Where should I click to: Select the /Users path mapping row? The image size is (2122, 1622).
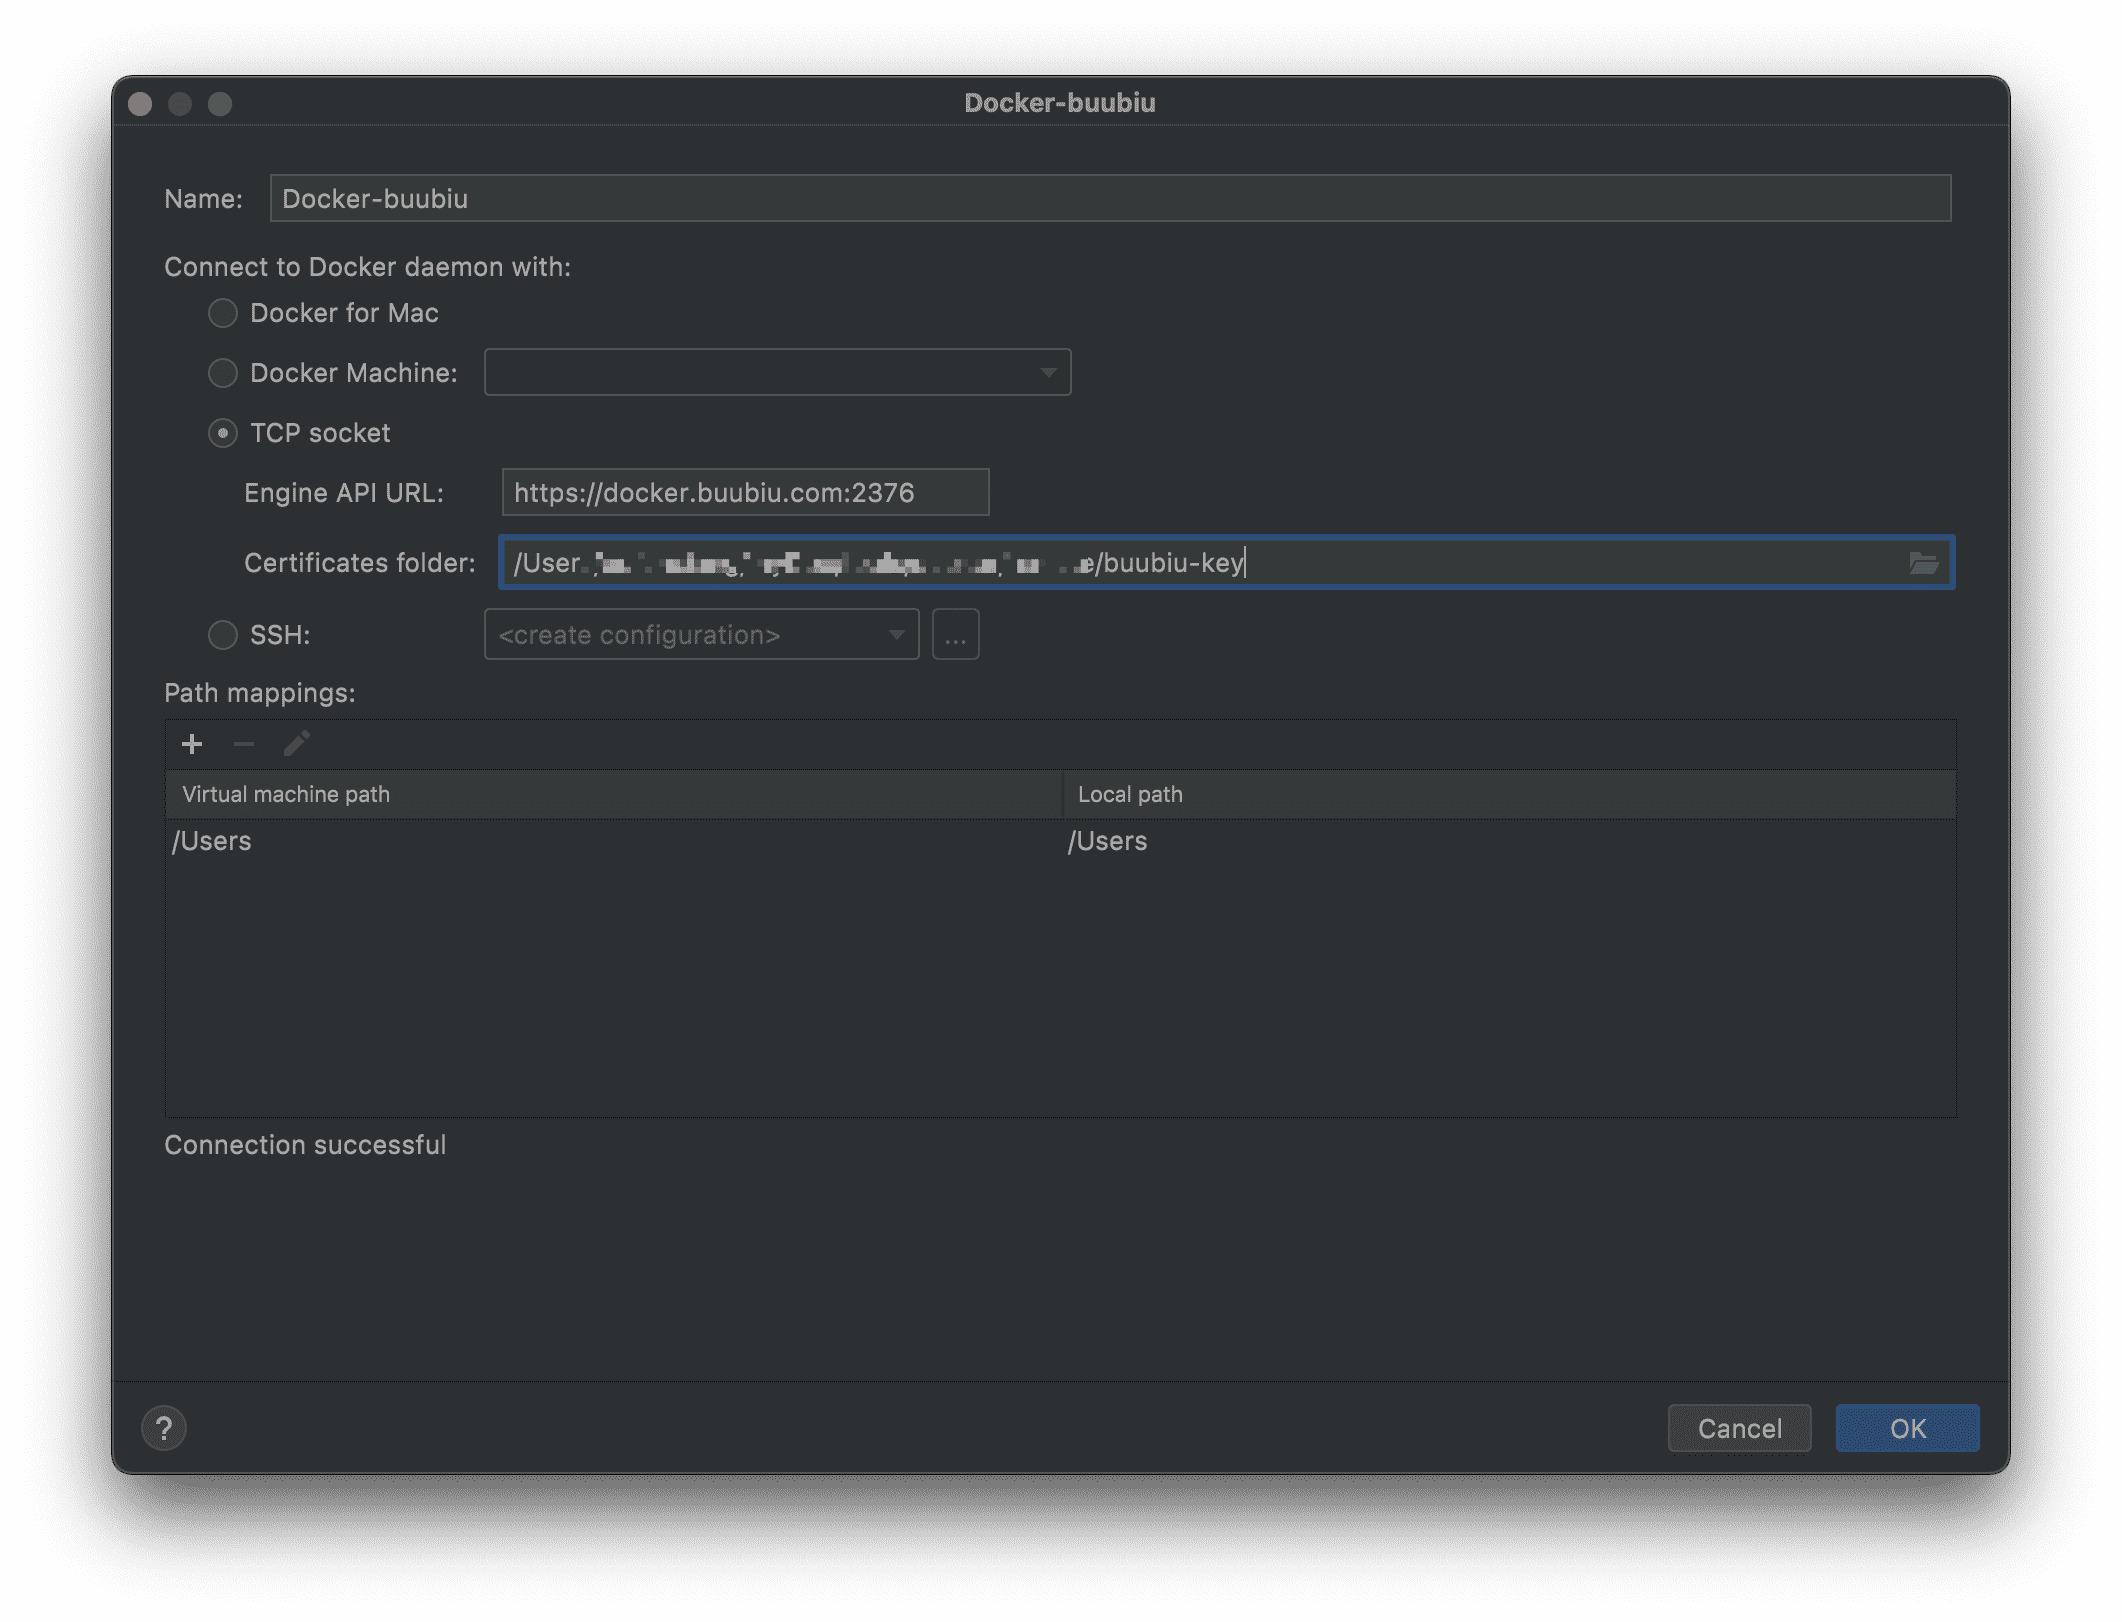point(612,841)
